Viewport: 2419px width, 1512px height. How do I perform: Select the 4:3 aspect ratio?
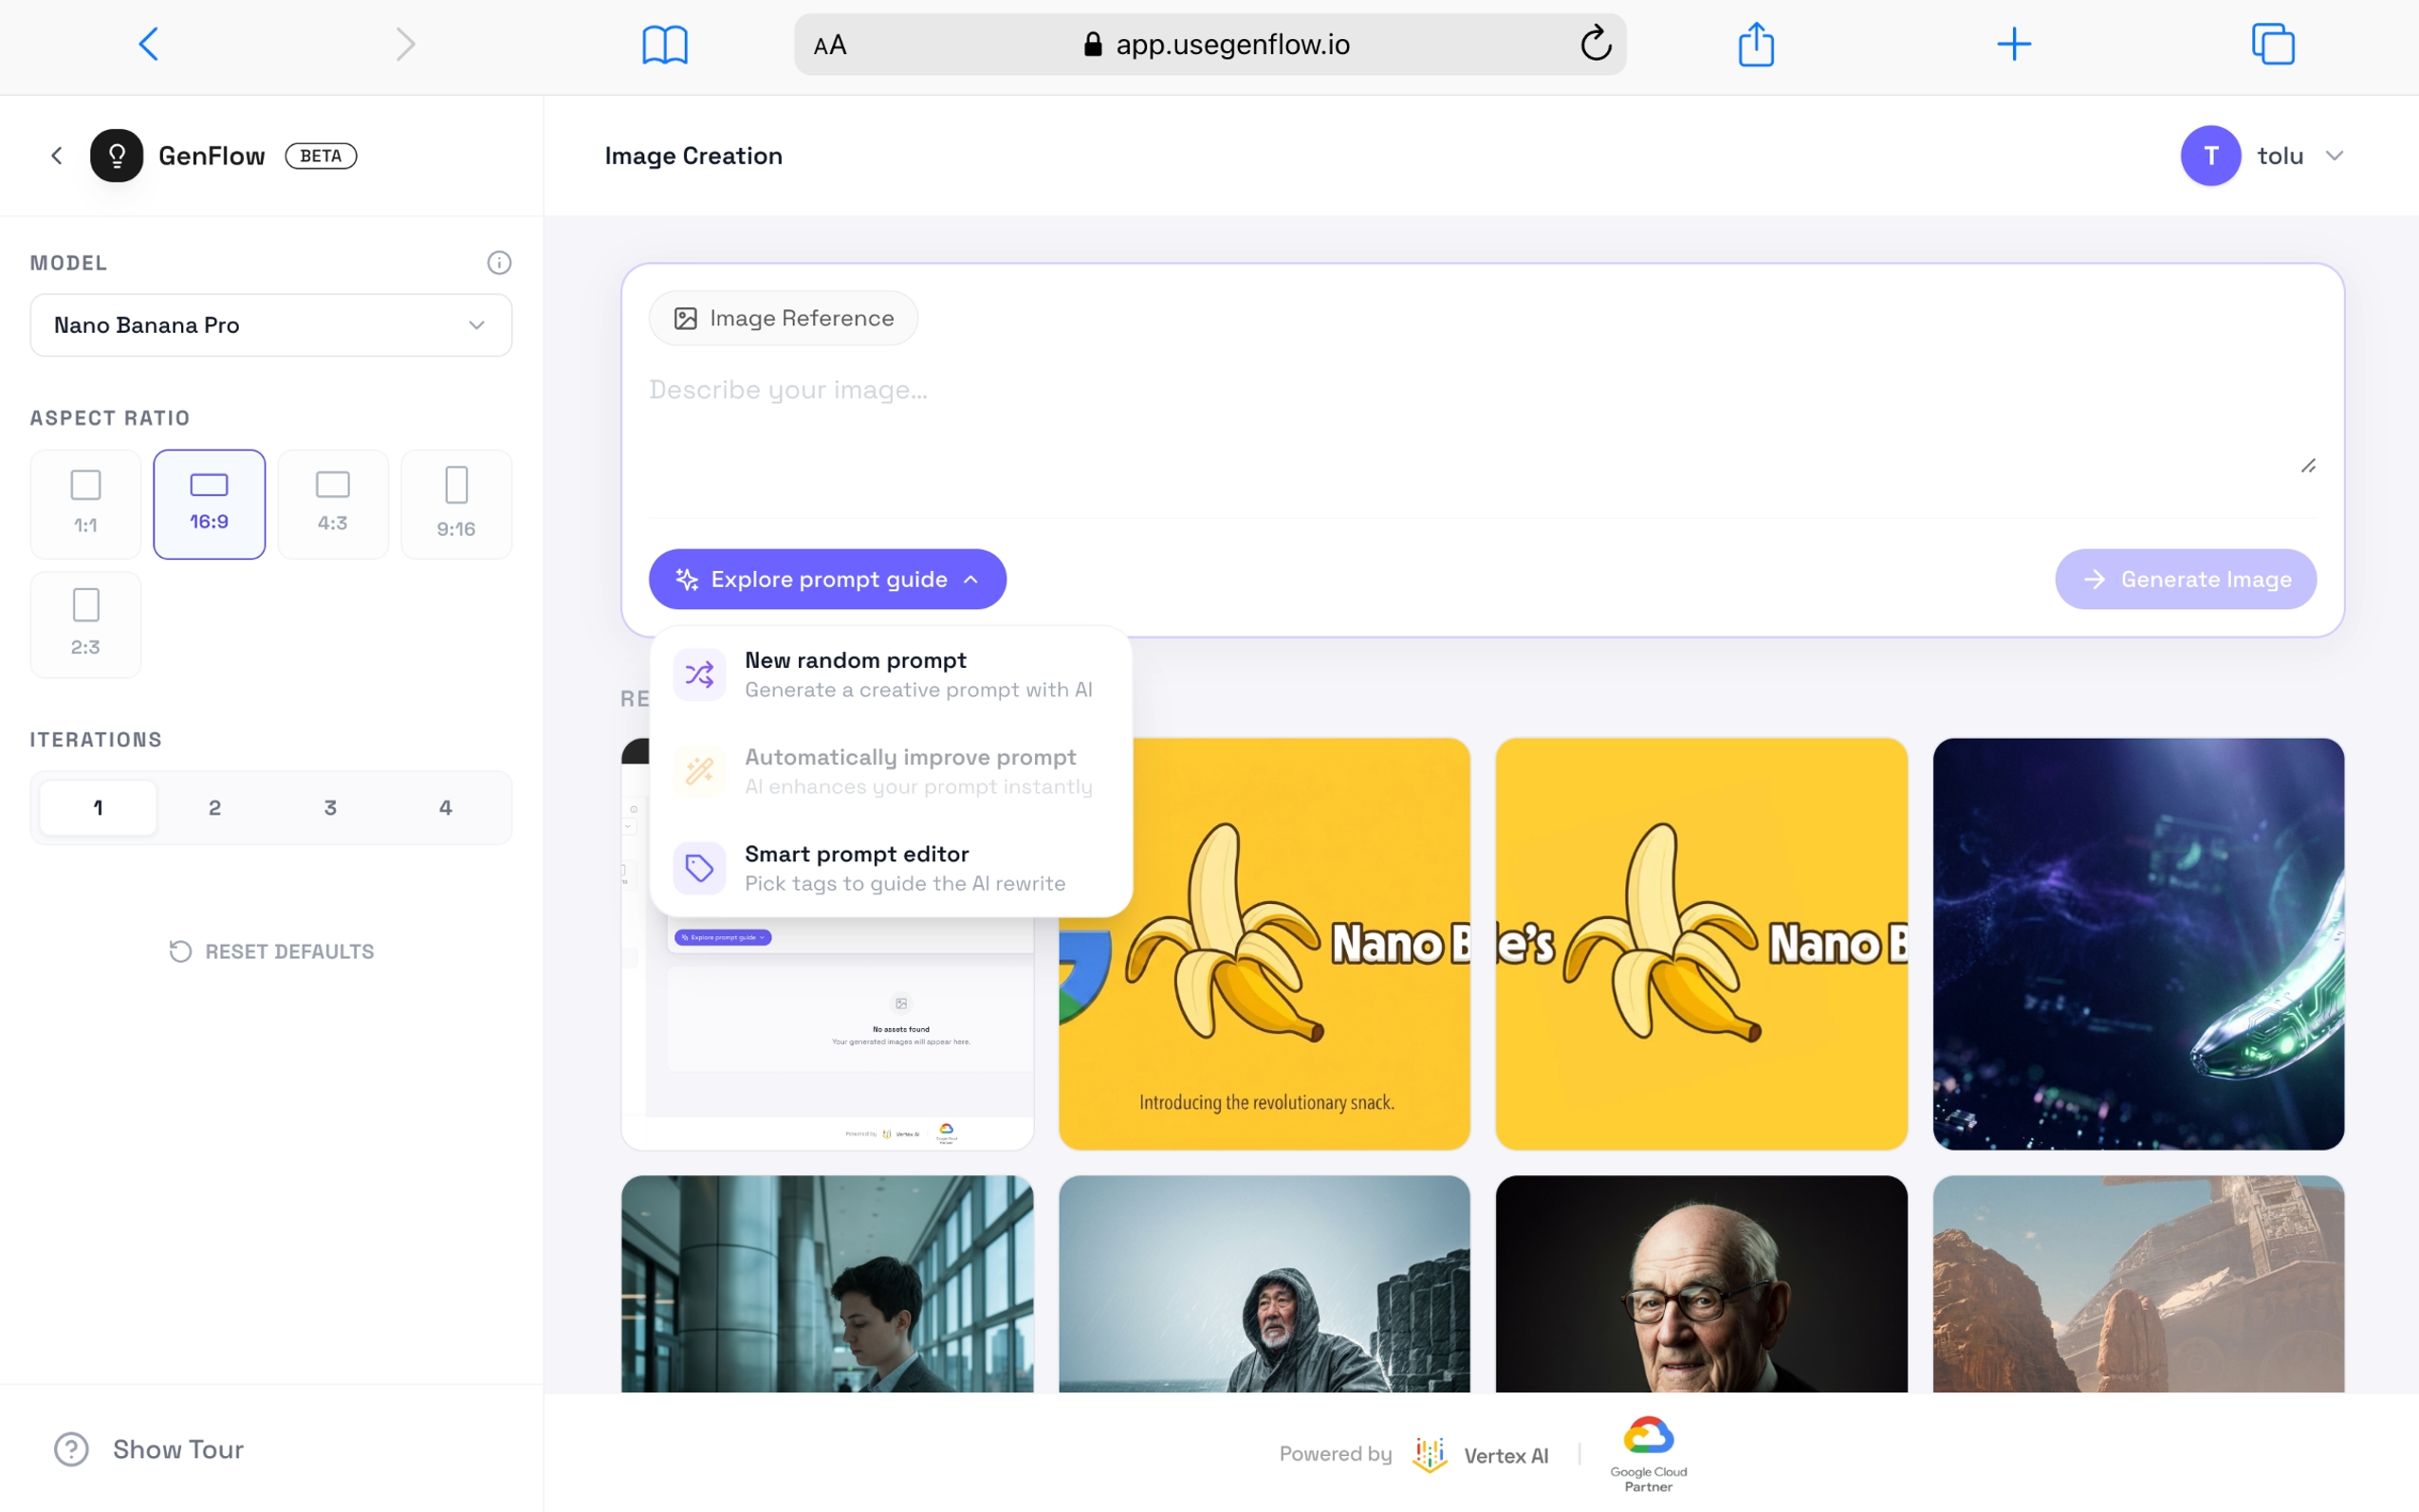(332, 504)
